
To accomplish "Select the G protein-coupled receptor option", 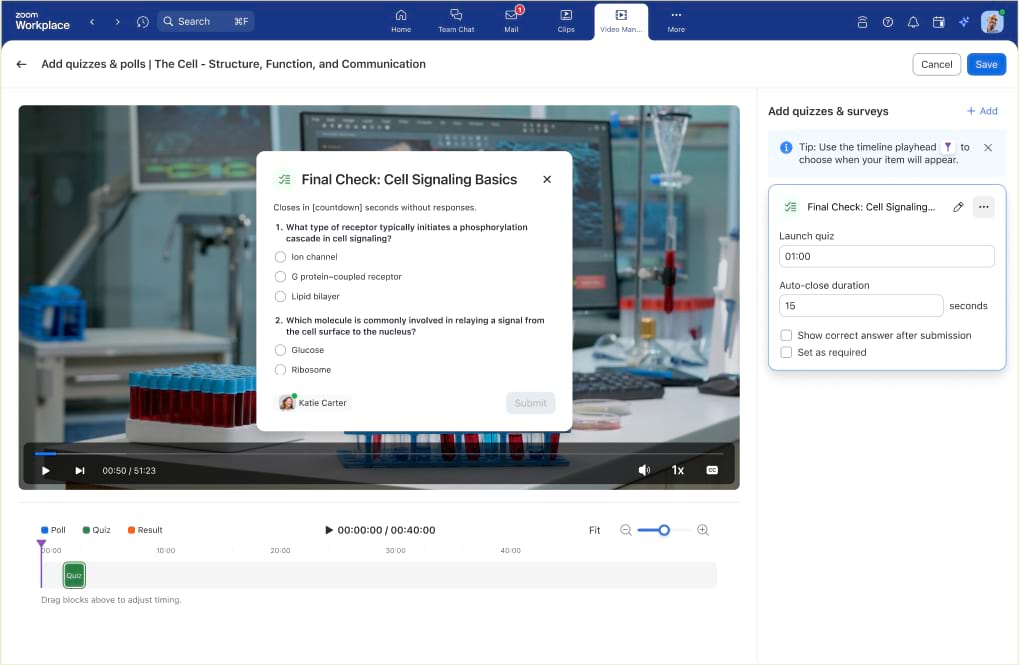I will coord(280,277).
